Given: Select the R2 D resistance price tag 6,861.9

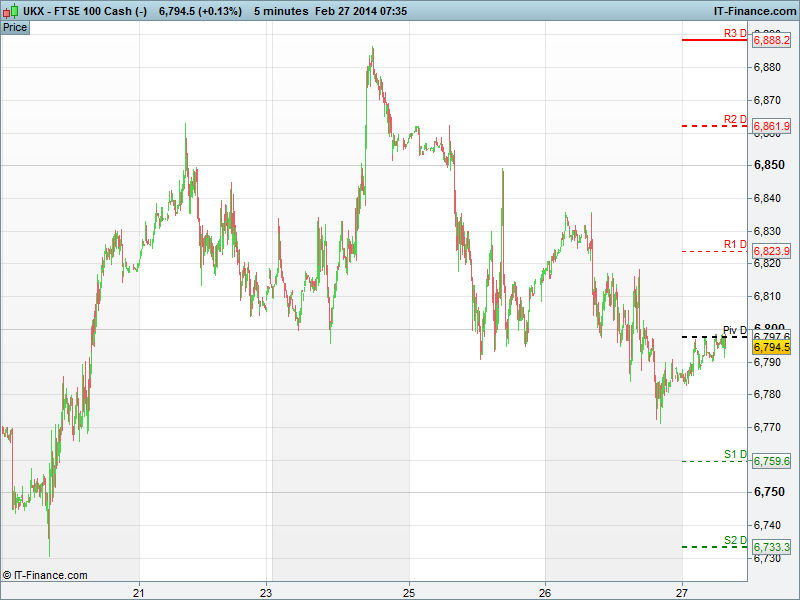Looking at the screenshot, I should [x=771, y=127].
